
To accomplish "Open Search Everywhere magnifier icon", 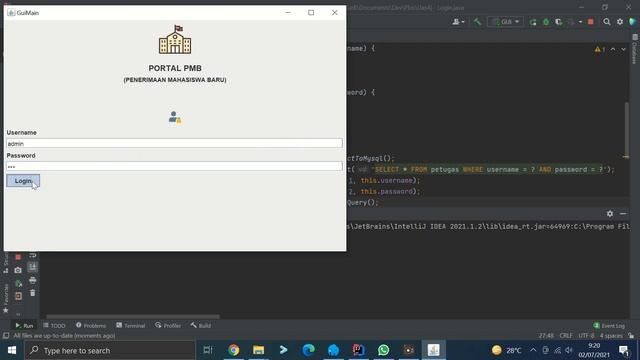I will (607, 22).
